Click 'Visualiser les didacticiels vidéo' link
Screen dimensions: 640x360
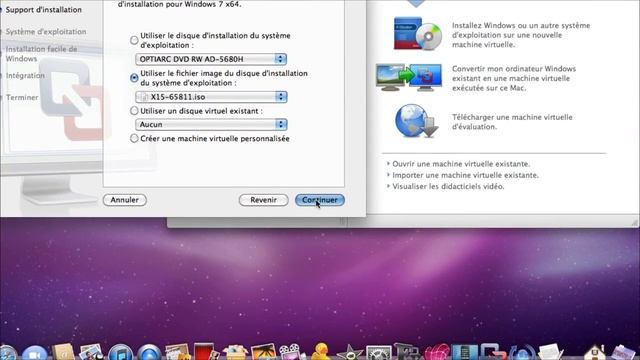tap(448, 187)
